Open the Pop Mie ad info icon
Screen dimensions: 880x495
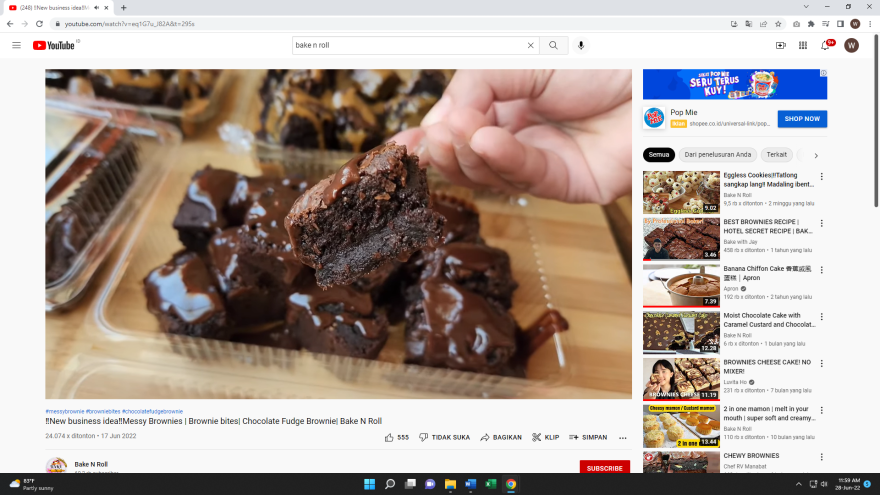click(x=823, y=73)
